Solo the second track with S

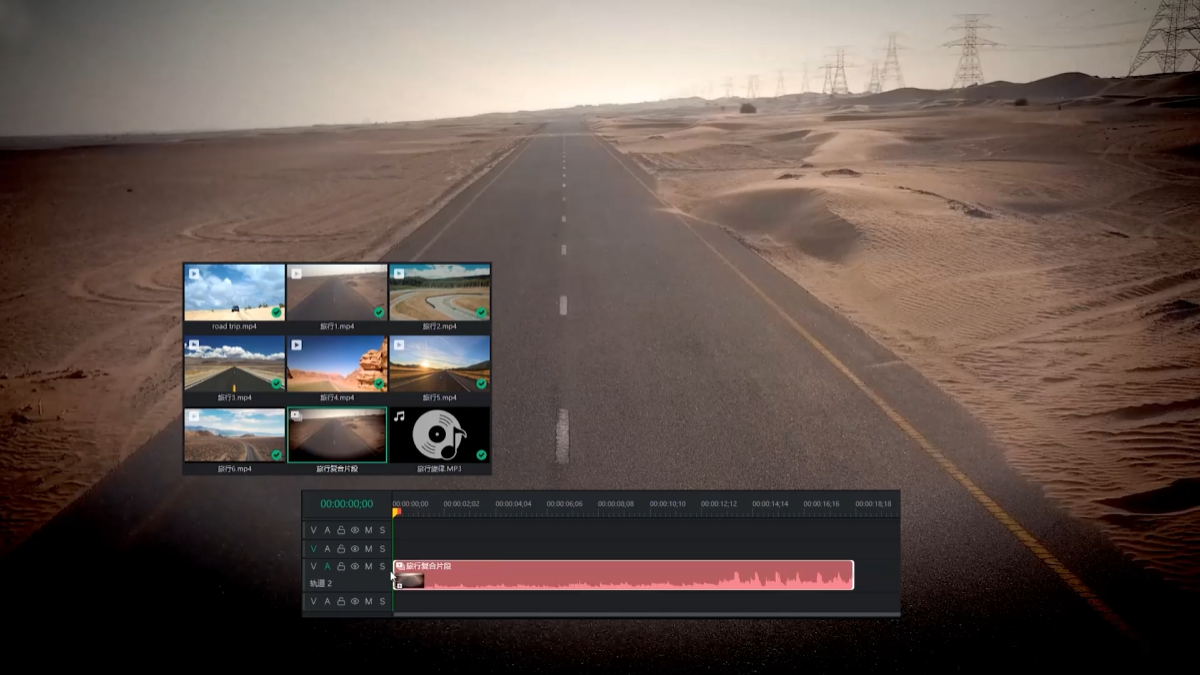tap(382, 549)
